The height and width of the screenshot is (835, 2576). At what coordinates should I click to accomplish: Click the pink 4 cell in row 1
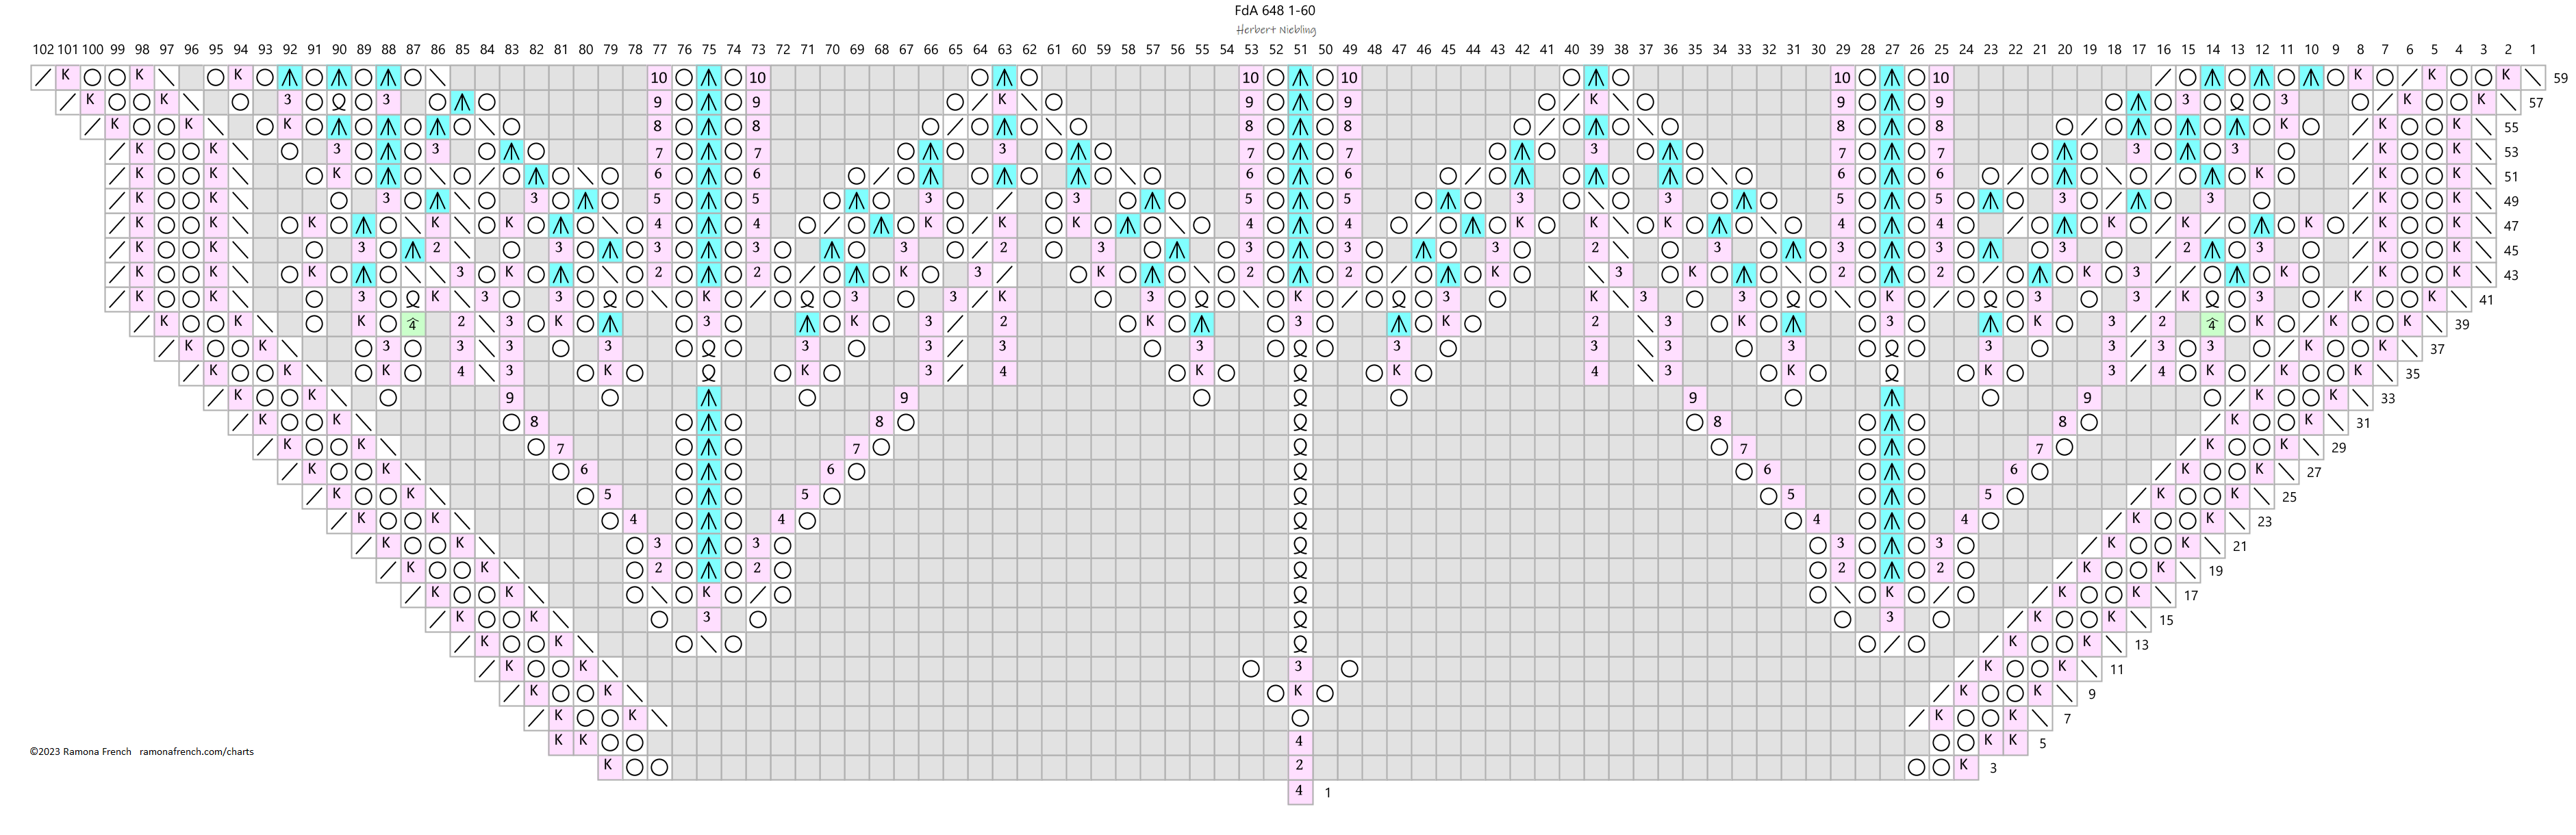(x=1300, y=791)
